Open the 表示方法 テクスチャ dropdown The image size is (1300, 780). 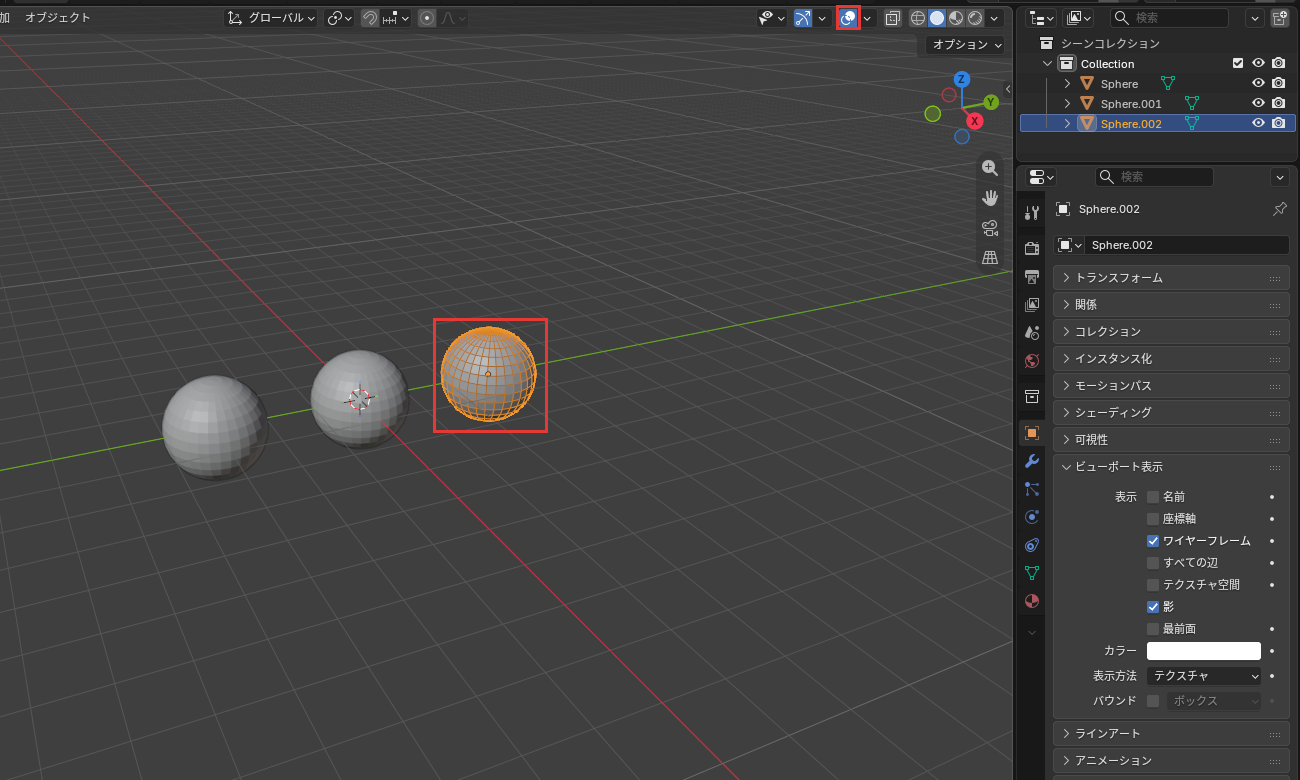coord(1204,676)
